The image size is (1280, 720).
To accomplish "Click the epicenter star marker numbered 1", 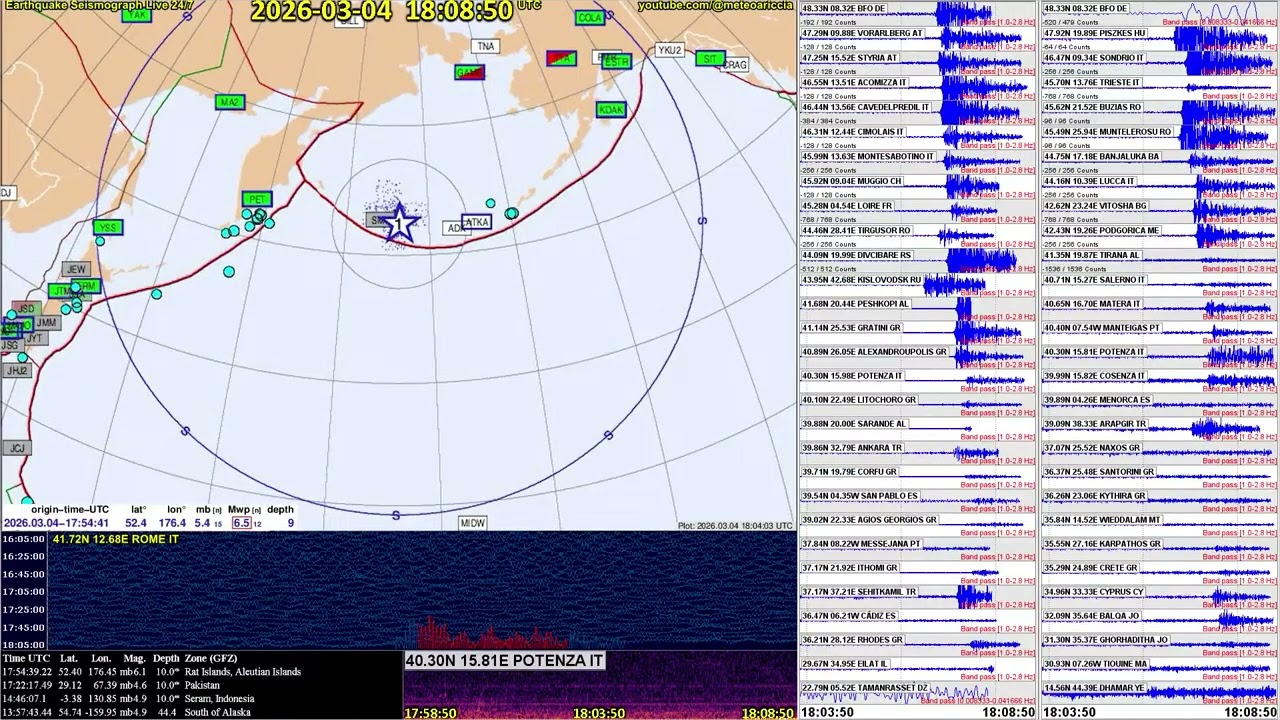I will pyautogui.click(x=400, y=223).
